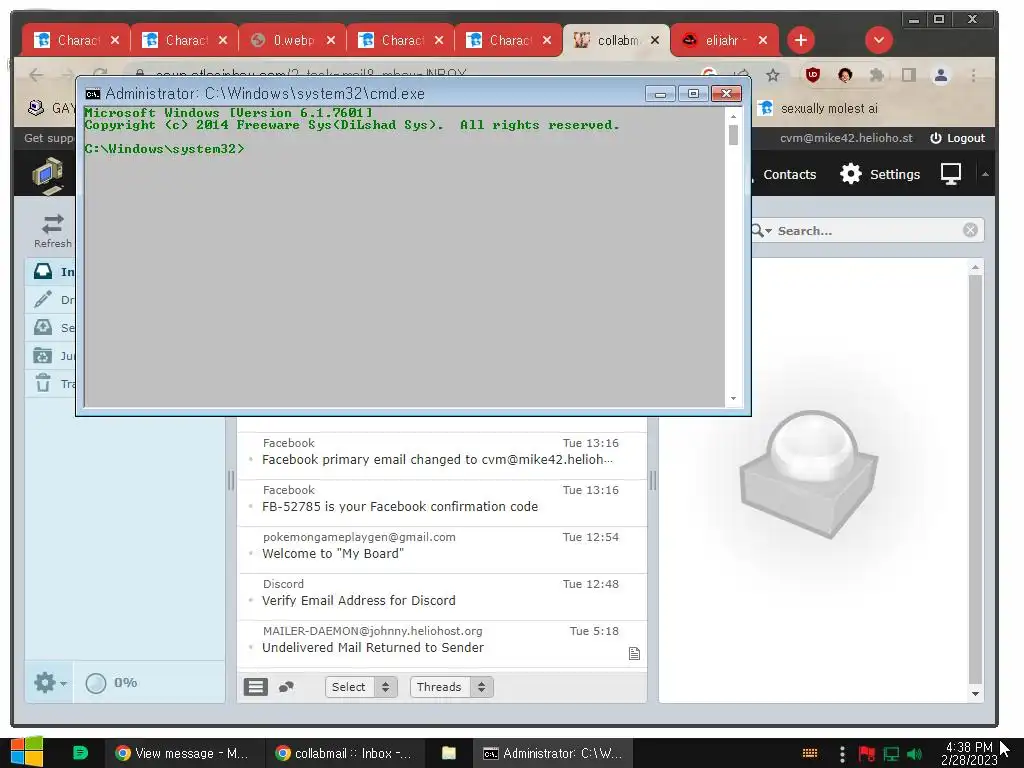Open the Threads dropdown
This screenshot has height=768, width=1024.
[x=451, y=687]
